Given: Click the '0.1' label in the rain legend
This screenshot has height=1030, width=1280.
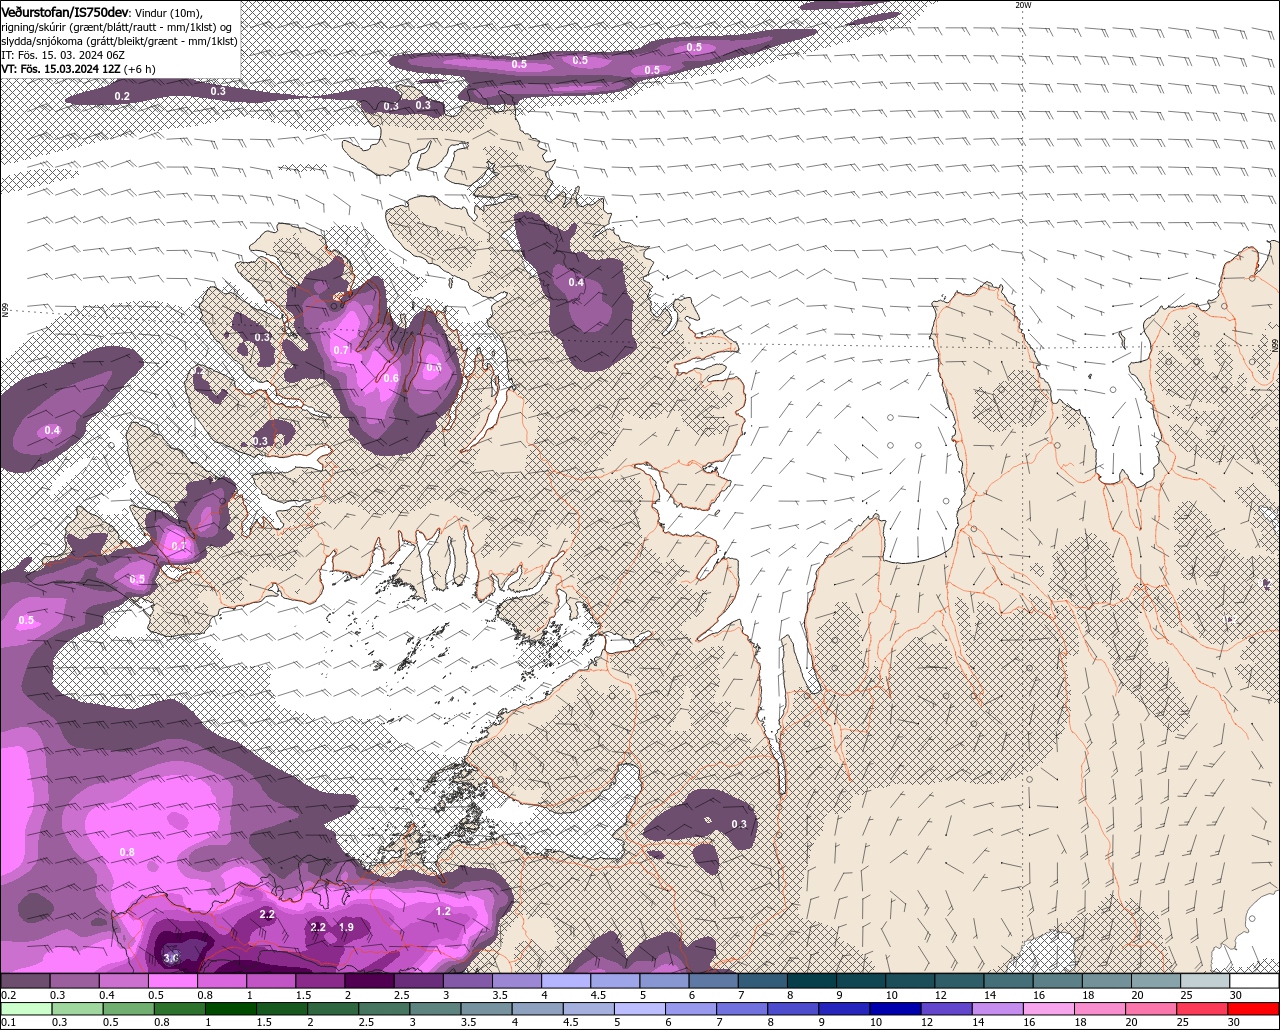Looking at the screenshot, I should pyautogui.click(x=9, y=1022).
